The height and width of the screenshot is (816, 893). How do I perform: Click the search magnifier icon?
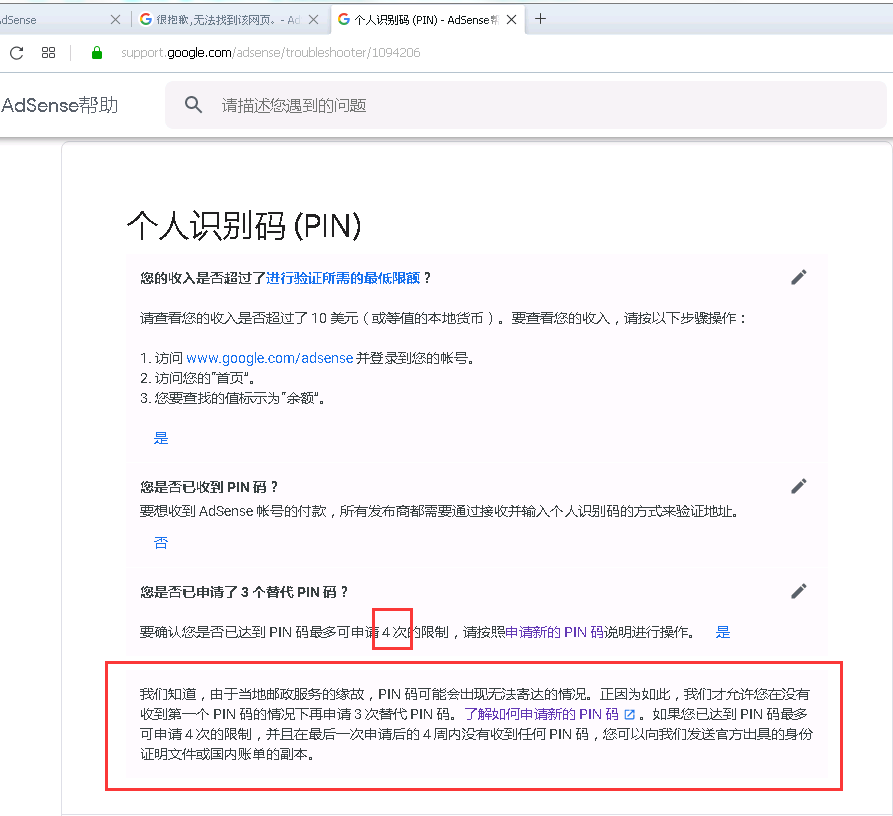pyautogui.click(x=193, y=105)
